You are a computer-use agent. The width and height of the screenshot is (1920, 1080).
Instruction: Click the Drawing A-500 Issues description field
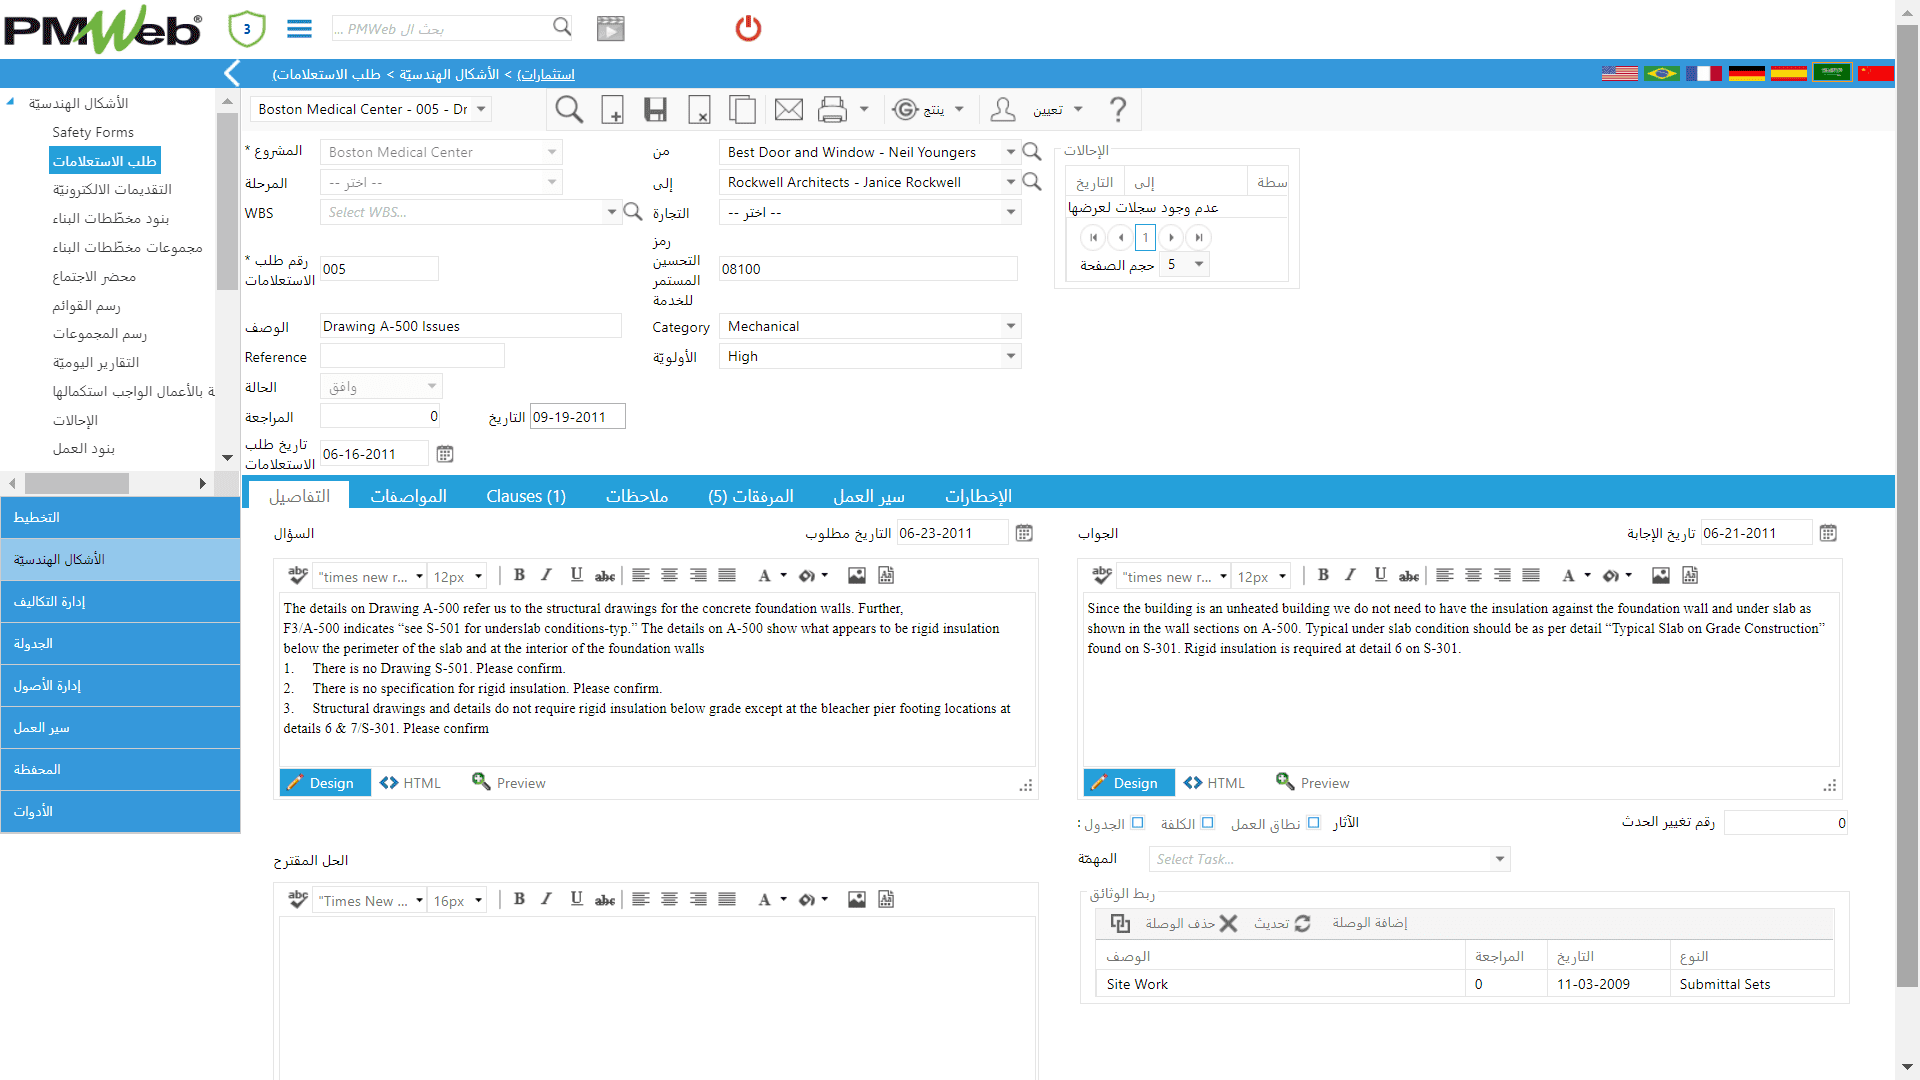point(470,326)
